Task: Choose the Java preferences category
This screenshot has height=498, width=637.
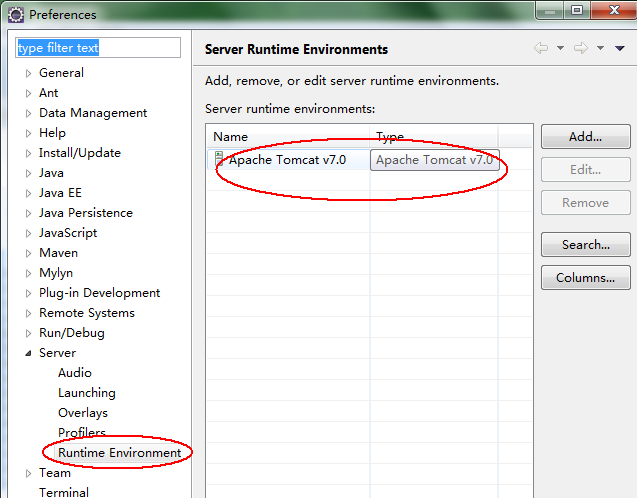Action: [51, 173]
